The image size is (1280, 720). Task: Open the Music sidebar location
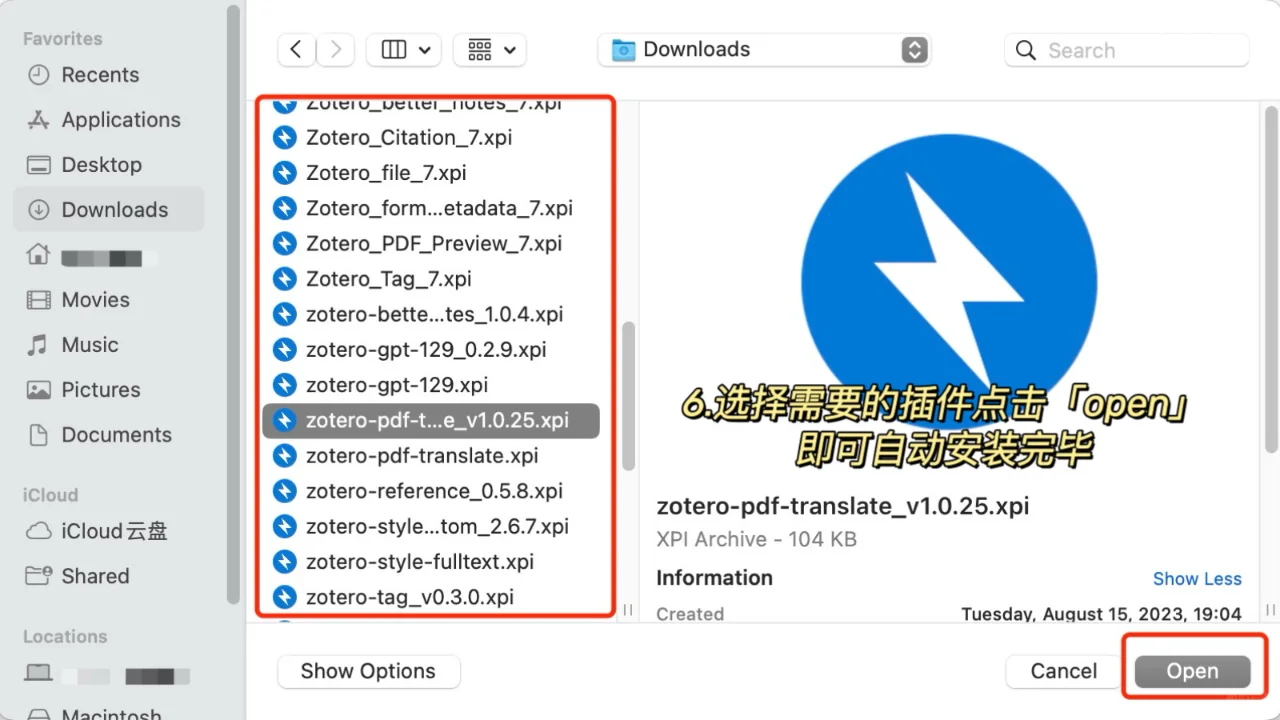point(88,344)
